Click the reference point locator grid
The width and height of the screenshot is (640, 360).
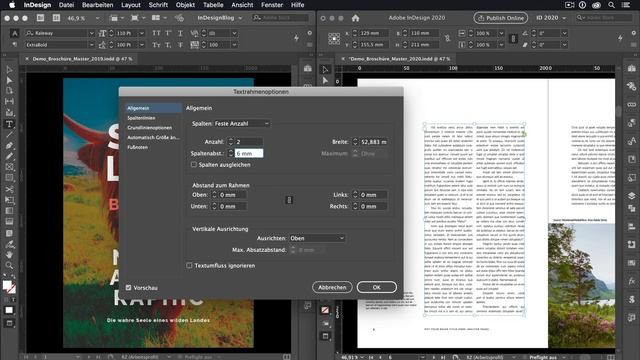click(x=334, y=39)
